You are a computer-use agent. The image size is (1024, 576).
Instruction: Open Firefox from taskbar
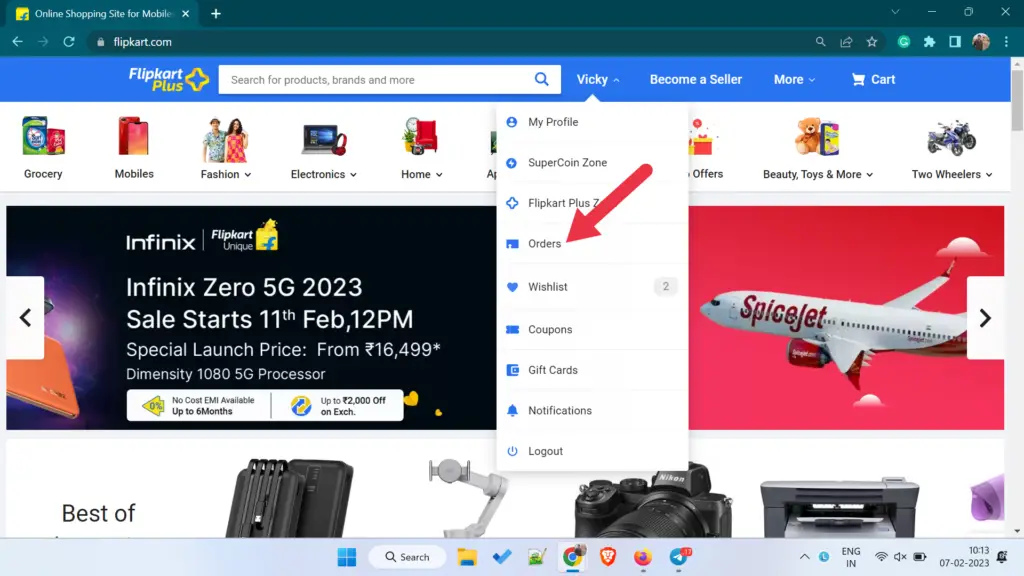(643, 557)
